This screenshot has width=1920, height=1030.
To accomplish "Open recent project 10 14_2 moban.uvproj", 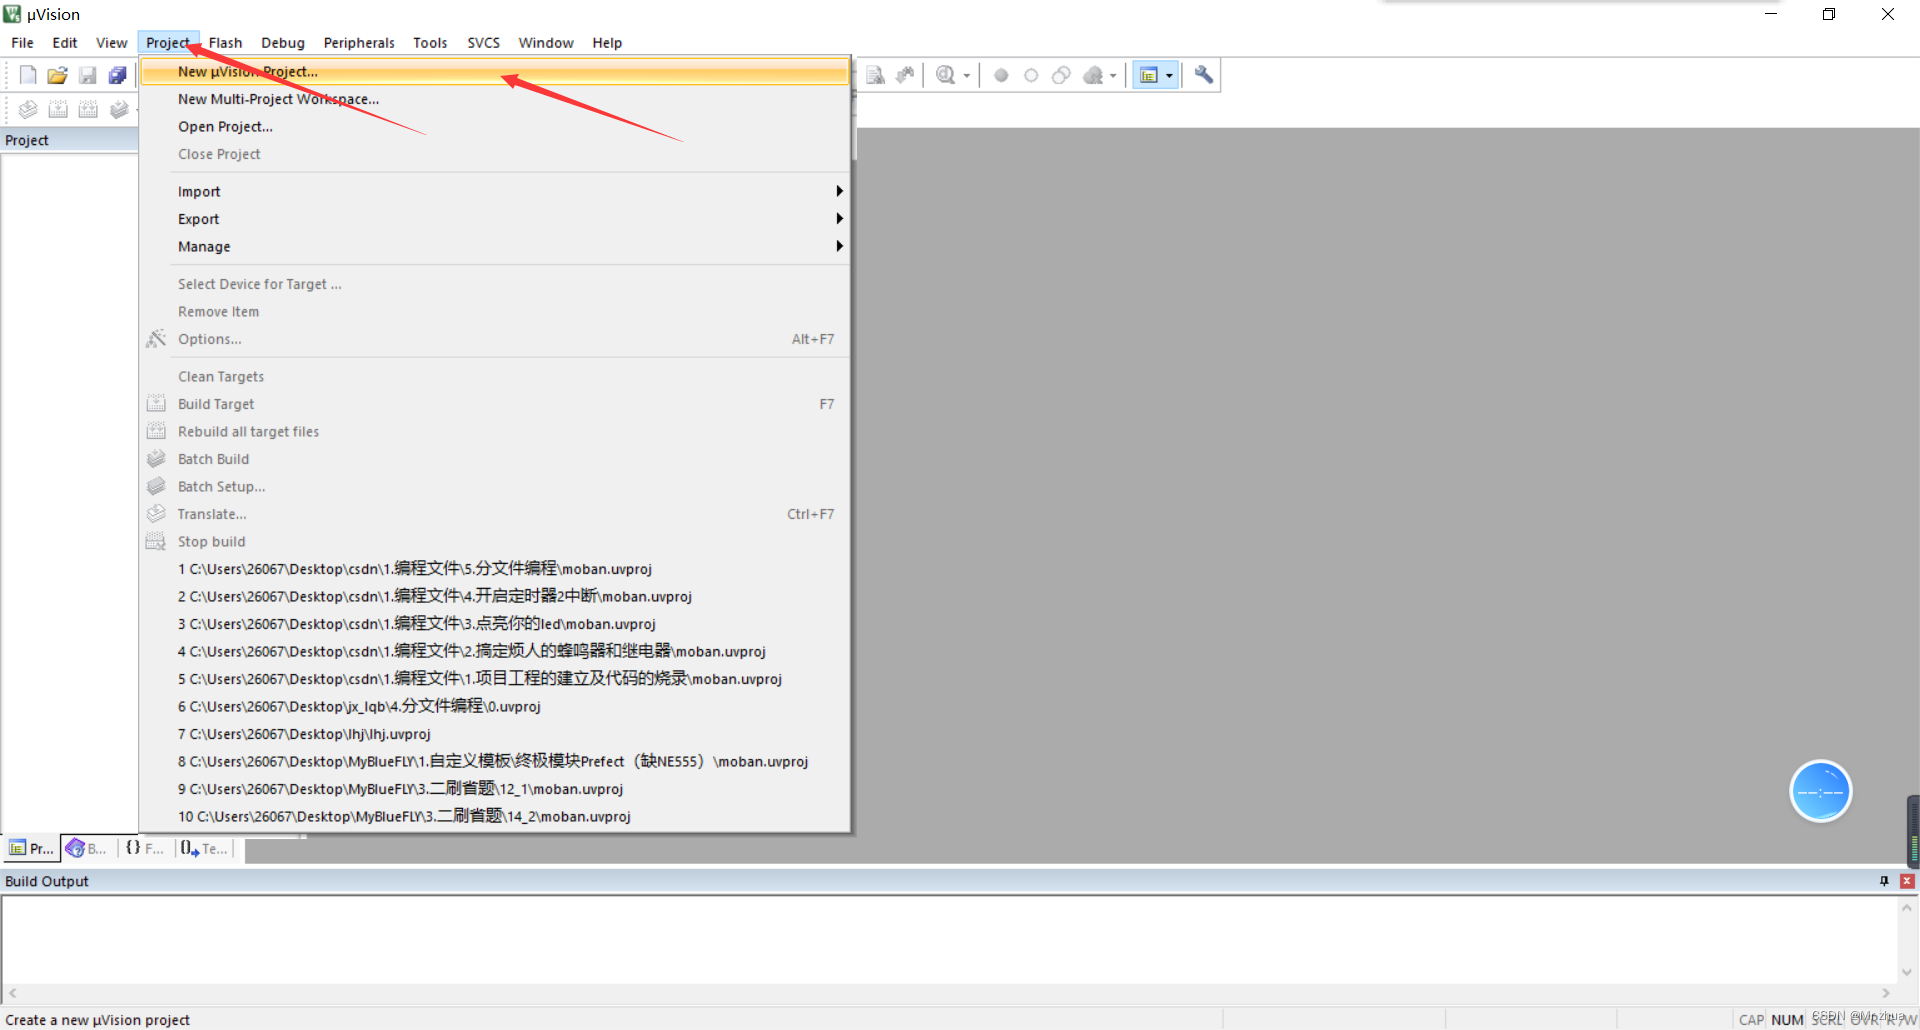I will click(496, 817).
